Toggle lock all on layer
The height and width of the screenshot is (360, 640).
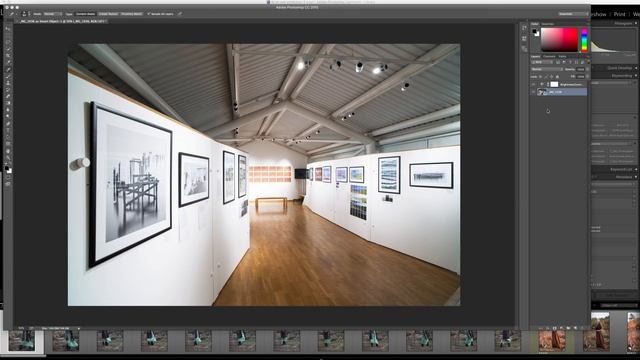[x=557, y=77]
